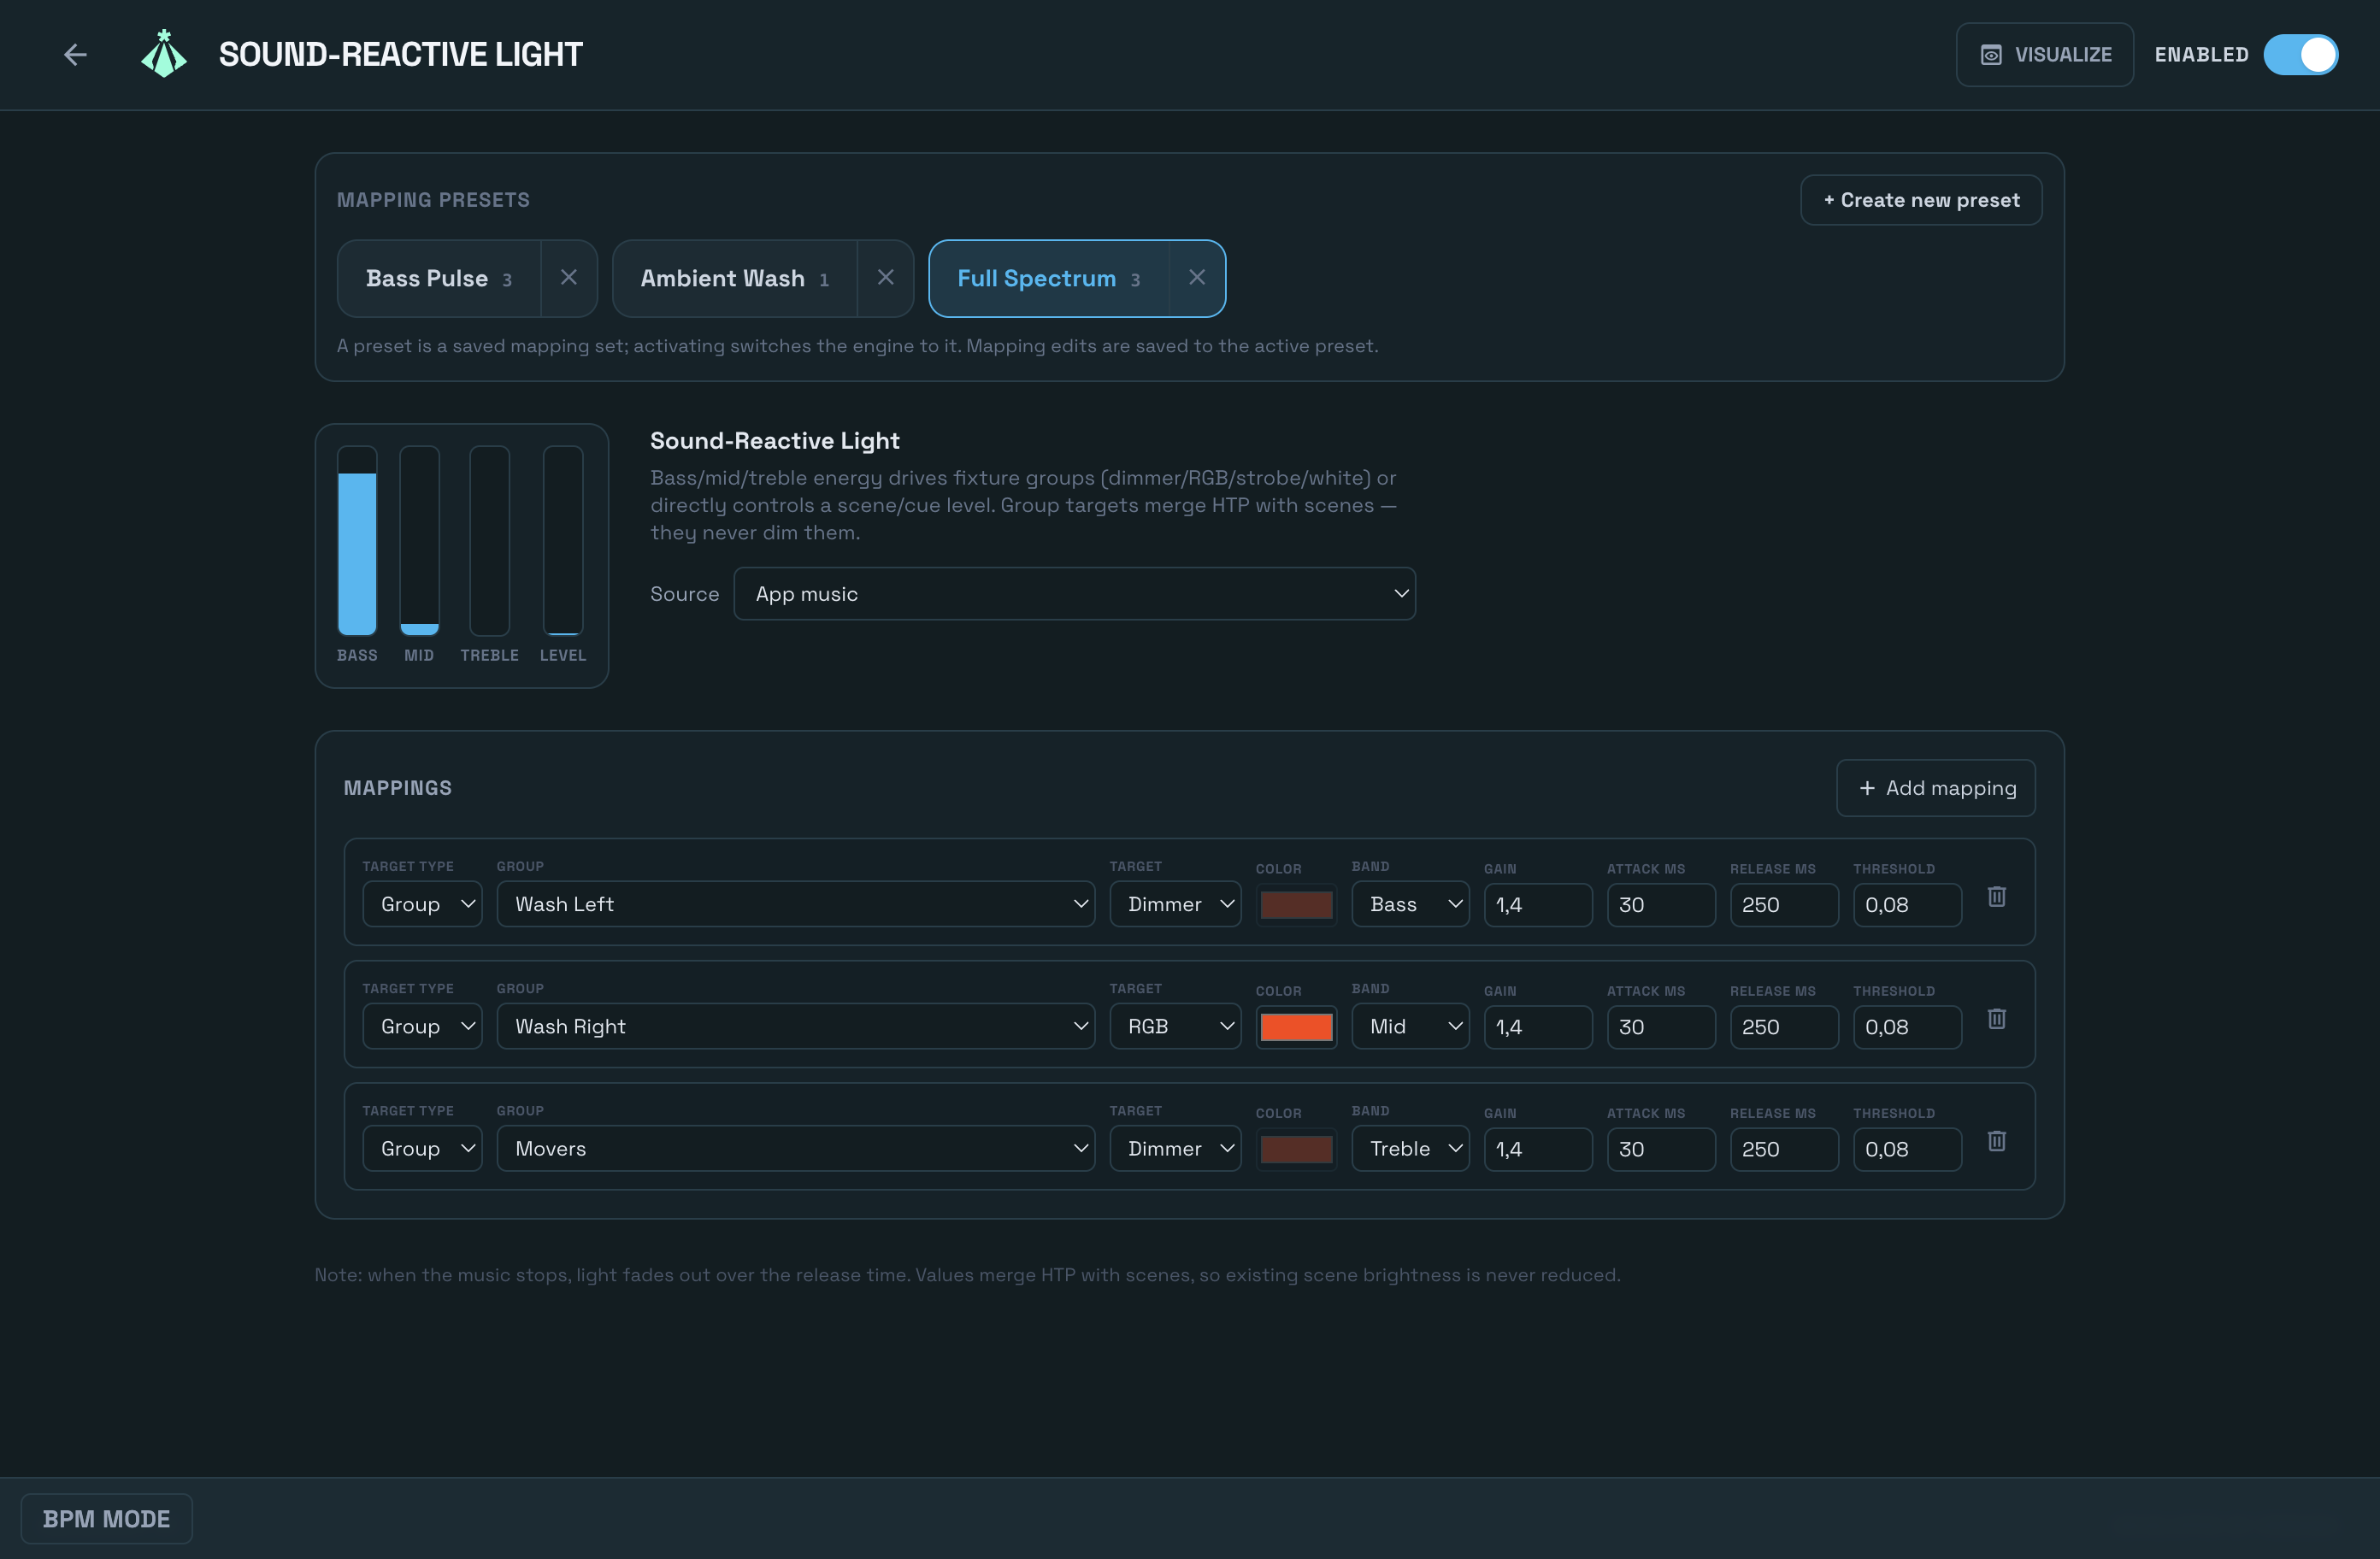
Task: Open the RGB target dropdown
Action: (1175, 1026)
